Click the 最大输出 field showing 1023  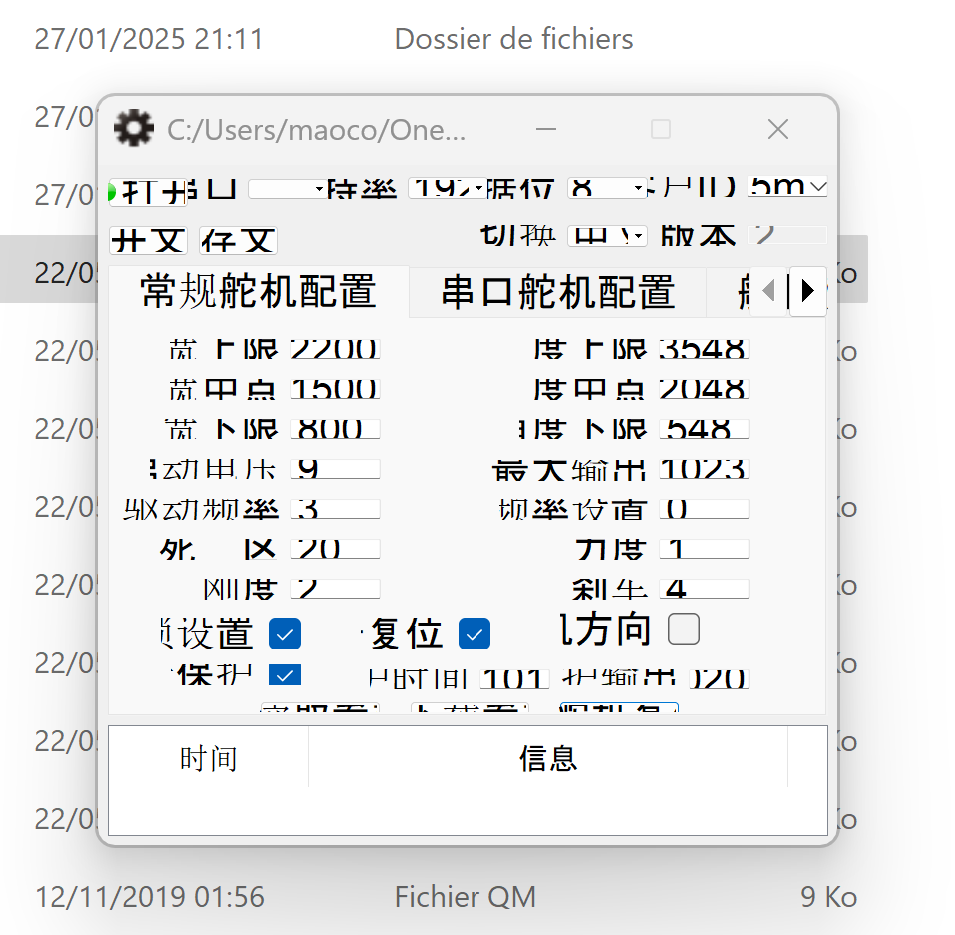[x=704, y=469]
